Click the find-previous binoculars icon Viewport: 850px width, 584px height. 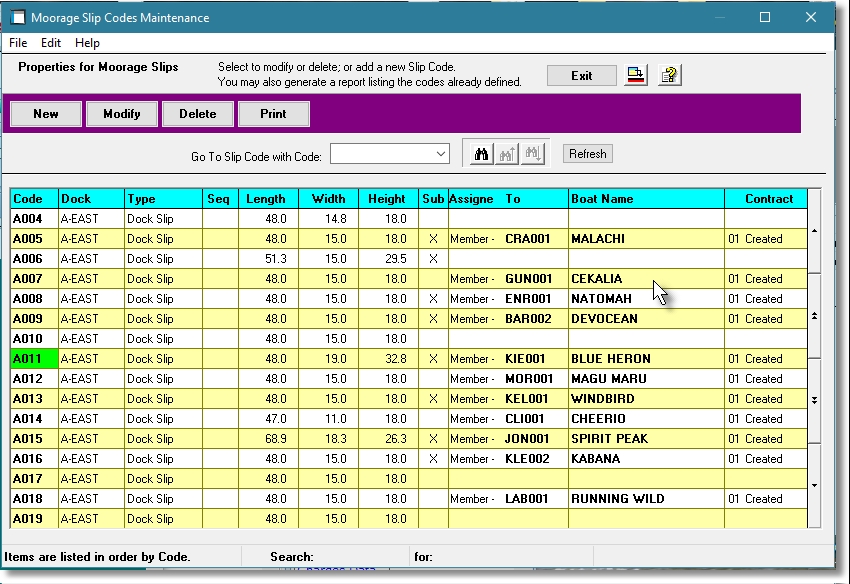tap(508, 153)
